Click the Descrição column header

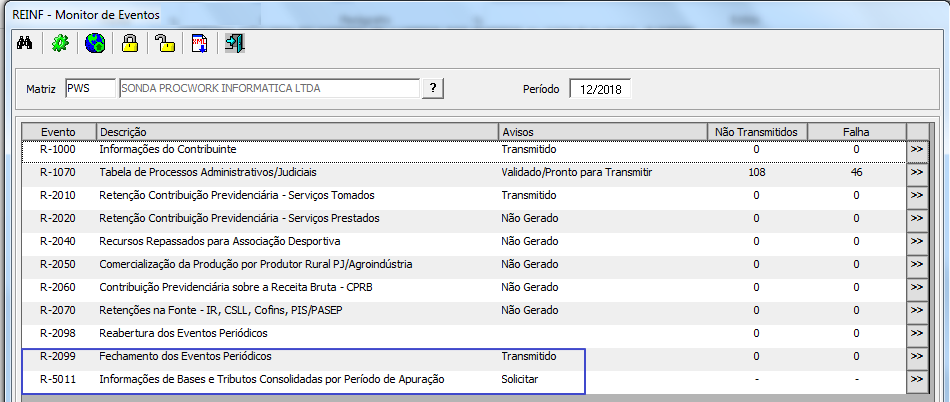tap(297, 131)
